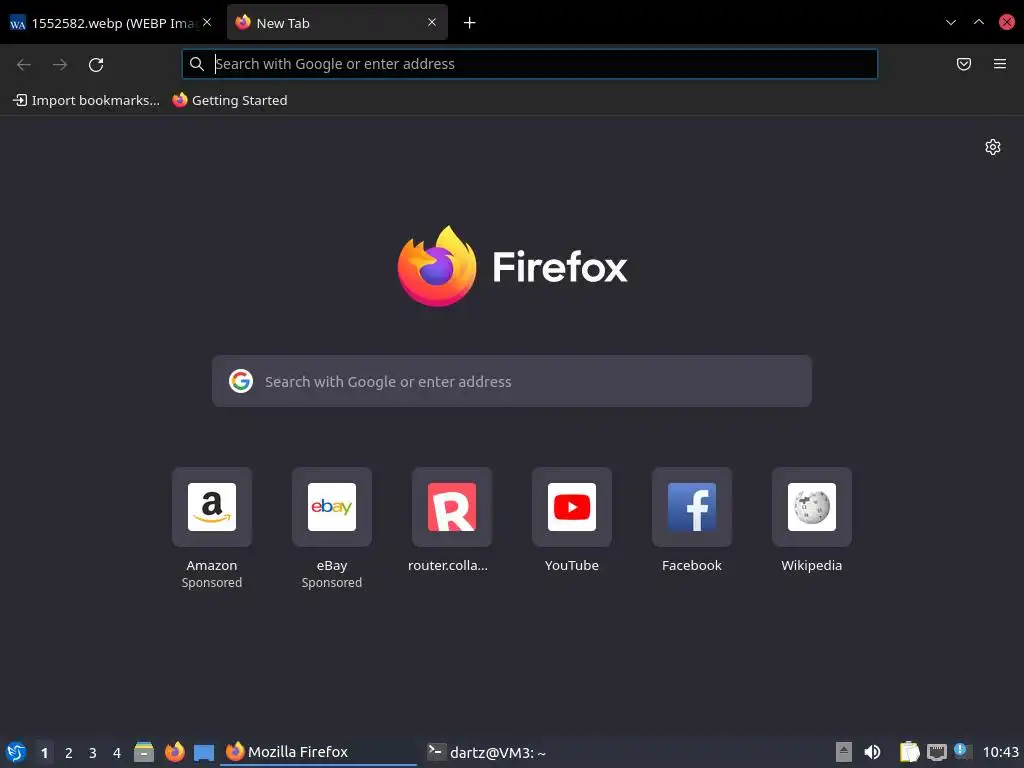Click the network connection tray icon
Viewport: 1024px width, 768px height.
(x=936, y=752)
